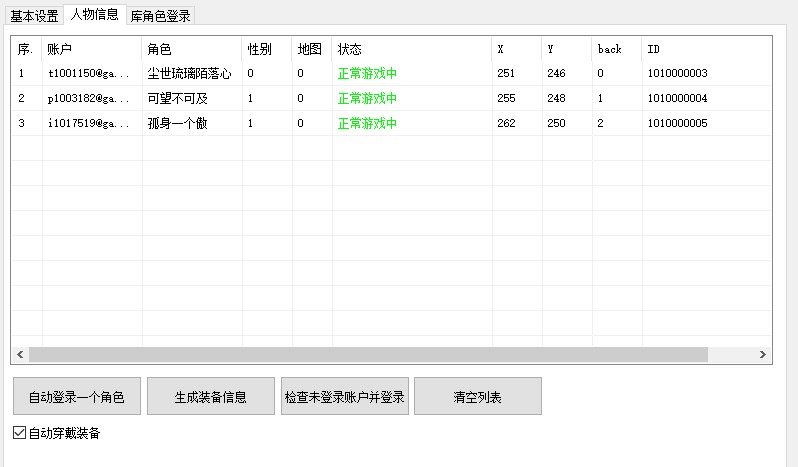Sort by the 序. column header
The image size is (798, 467).
[x=27, y=49]
